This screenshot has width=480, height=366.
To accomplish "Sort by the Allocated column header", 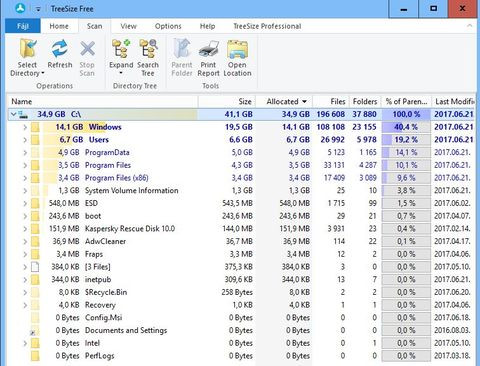I will point(284,101).
